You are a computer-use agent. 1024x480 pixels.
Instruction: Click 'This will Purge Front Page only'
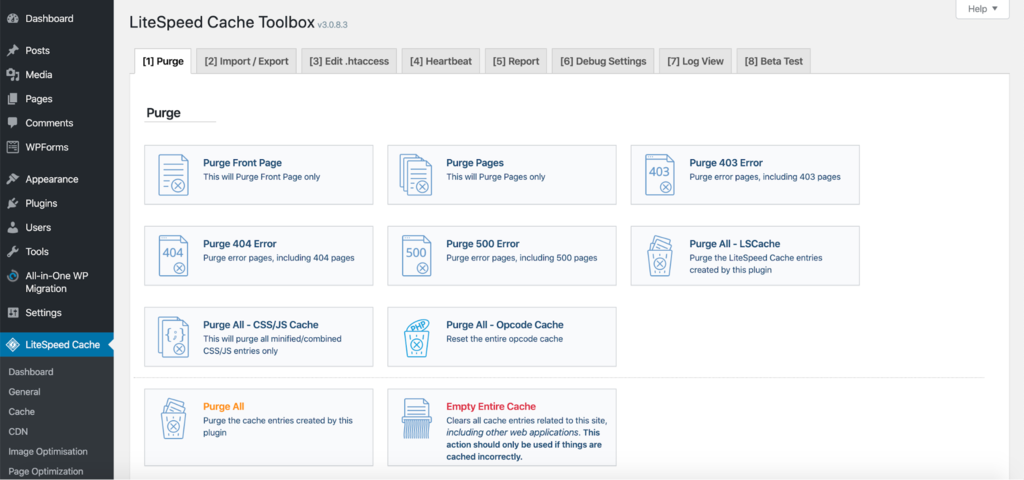tap(262, 177)
